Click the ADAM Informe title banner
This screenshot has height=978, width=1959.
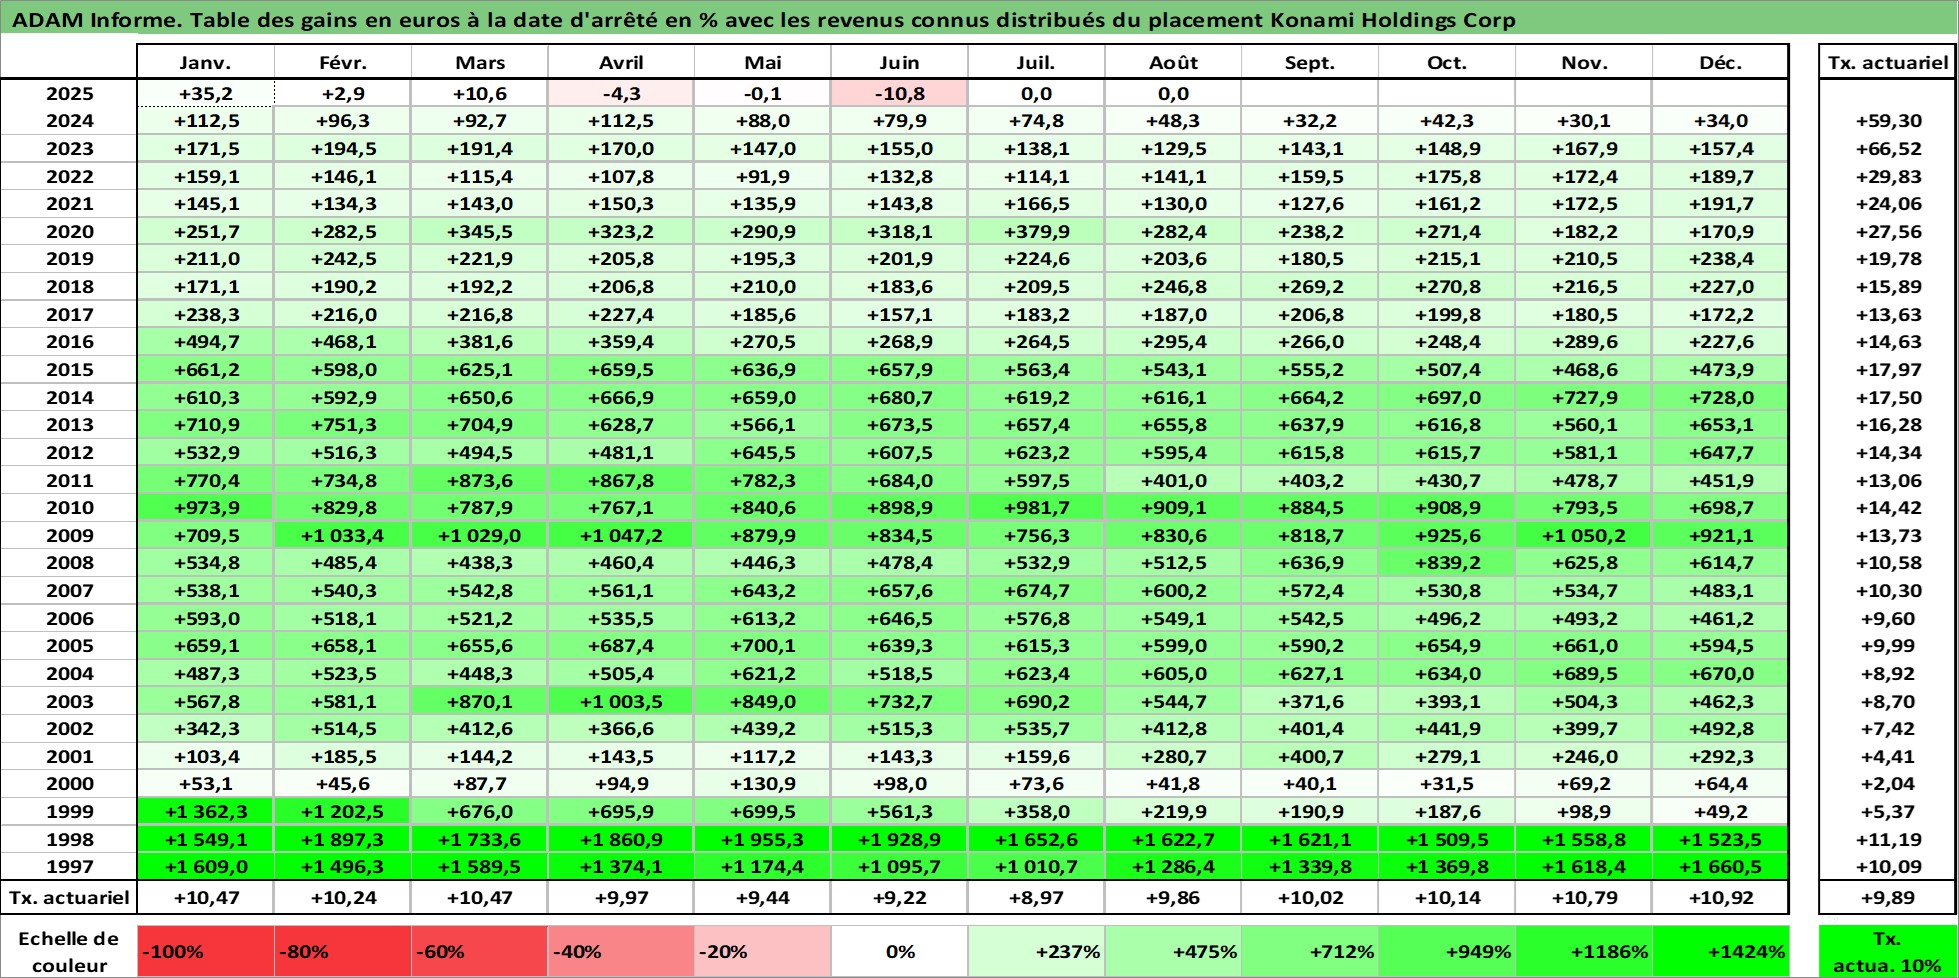979,19
